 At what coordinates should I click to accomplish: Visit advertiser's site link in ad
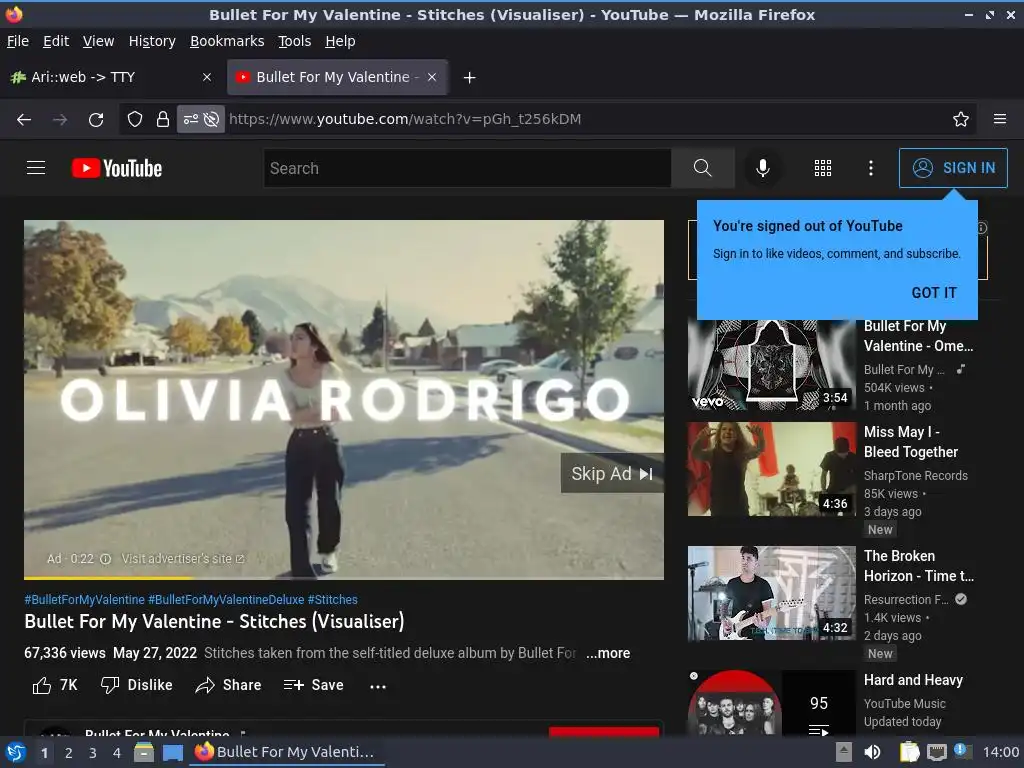(183, 559)
